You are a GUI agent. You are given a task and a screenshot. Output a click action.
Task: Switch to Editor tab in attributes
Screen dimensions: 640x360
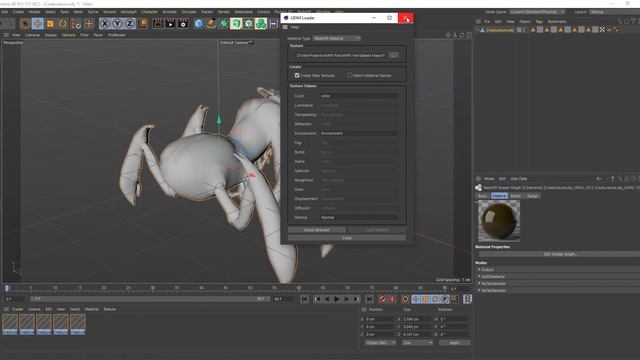coord(516,196)
